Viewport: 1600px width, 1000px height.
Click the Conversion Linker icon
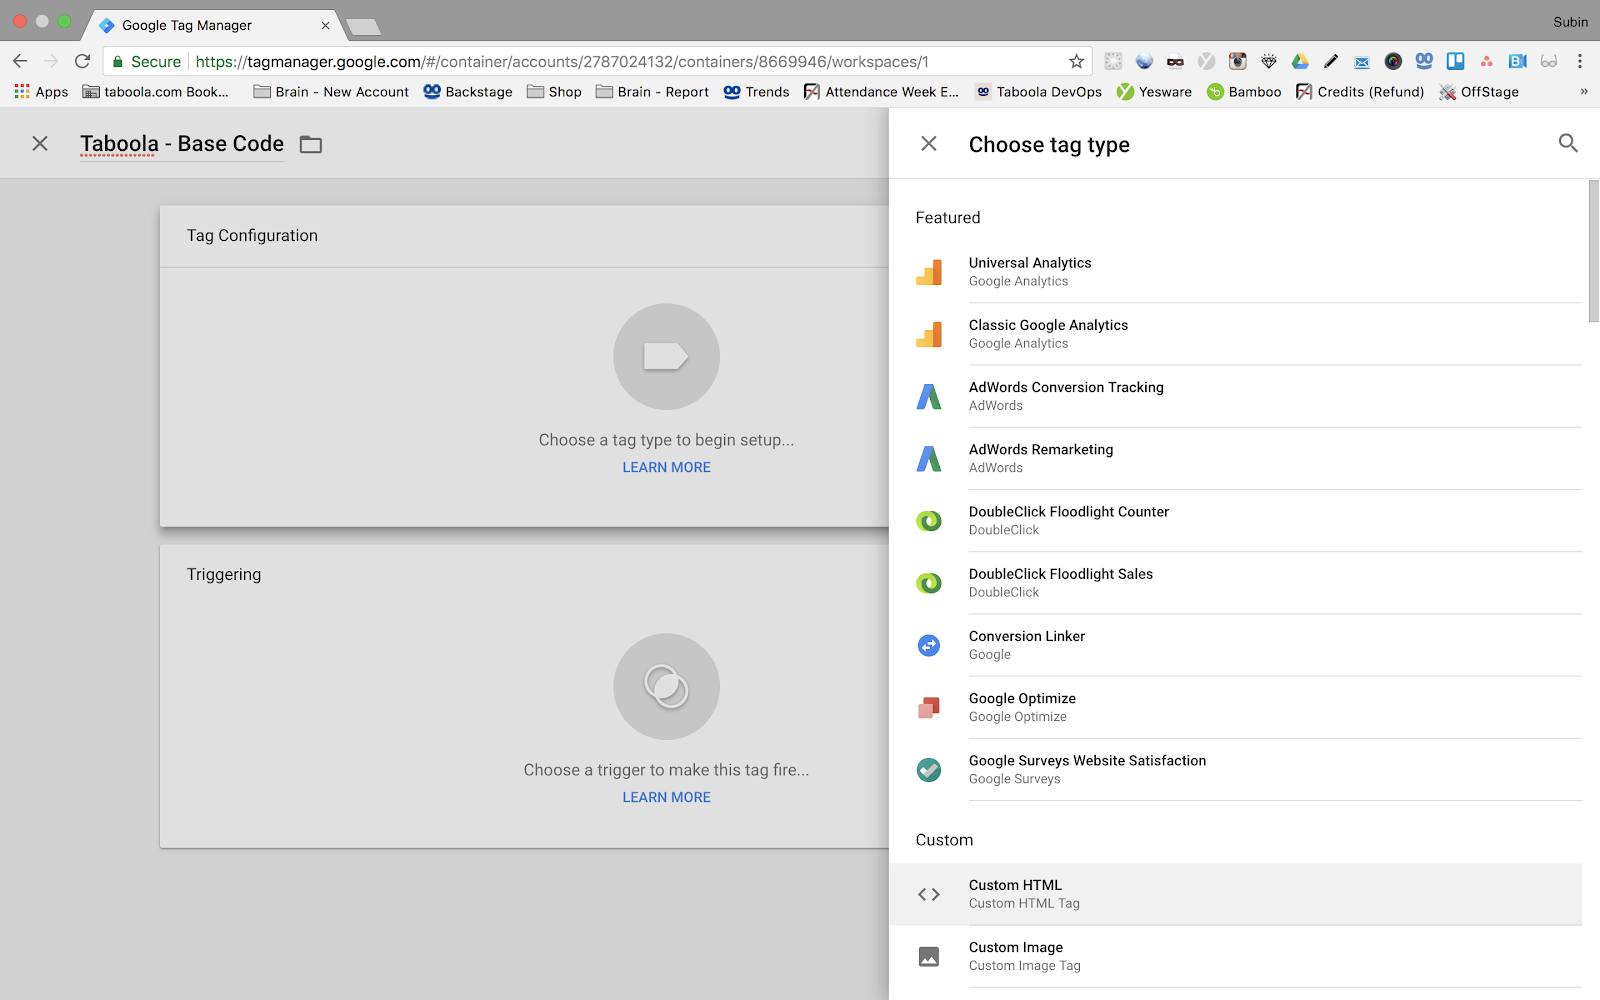pyautogui.click(x=929, y=645)
